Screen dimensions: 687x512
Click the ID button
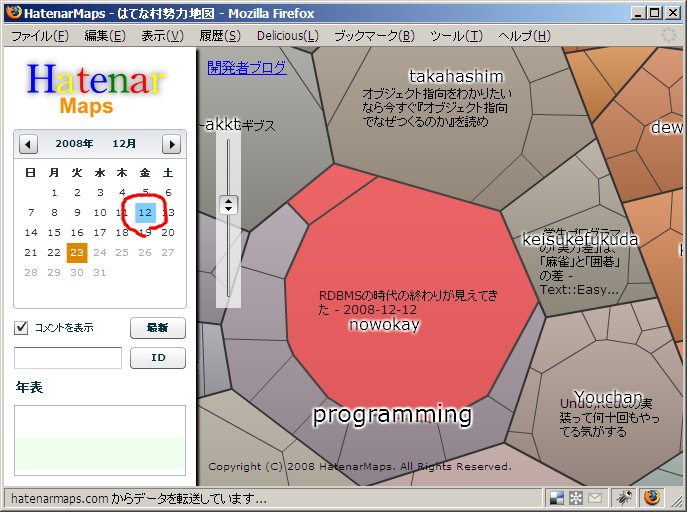click(x=158, y=358)
